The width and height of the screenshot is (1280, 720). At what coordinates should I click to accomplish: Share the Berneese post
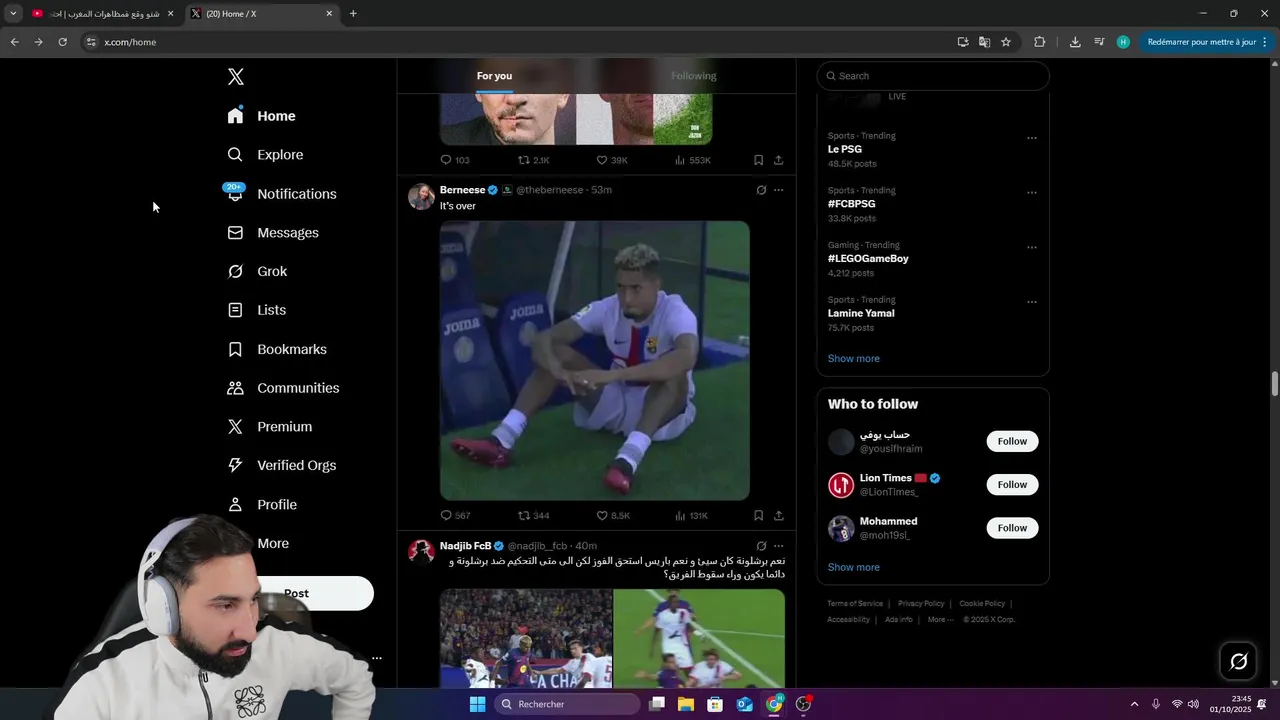click(778, 516)
